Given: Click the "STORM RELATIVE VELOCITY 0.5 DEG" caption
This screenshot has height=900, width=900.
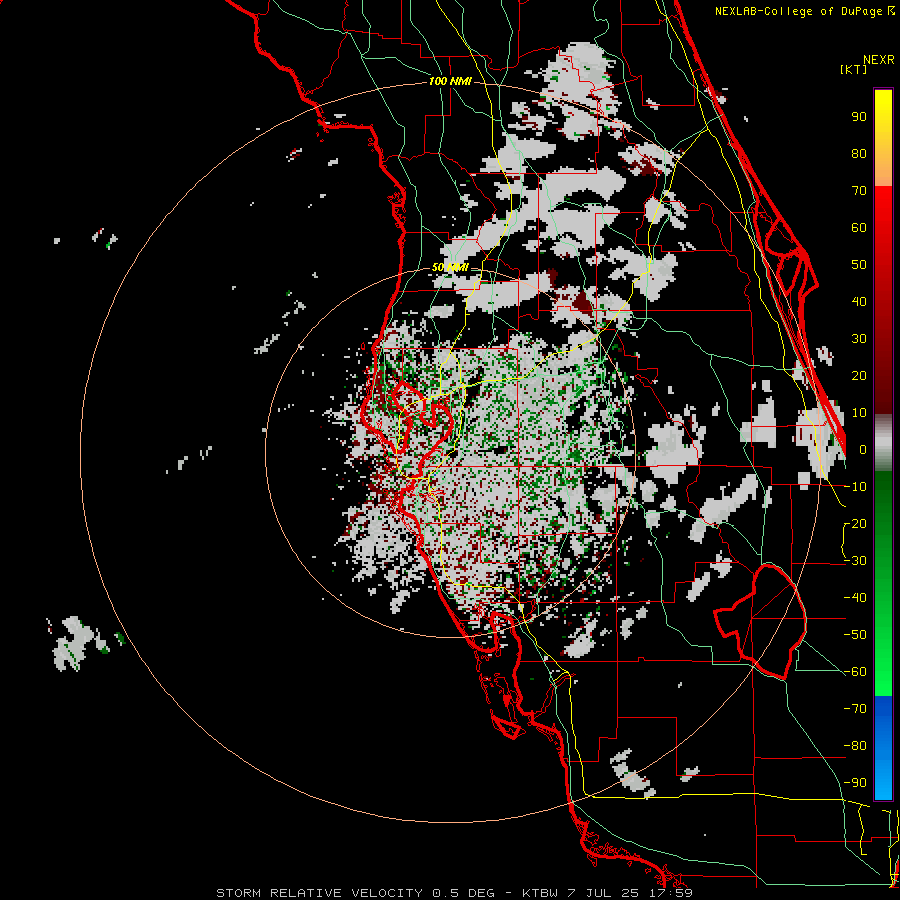Looking at the screenshot, I should [x=355, y=893].
